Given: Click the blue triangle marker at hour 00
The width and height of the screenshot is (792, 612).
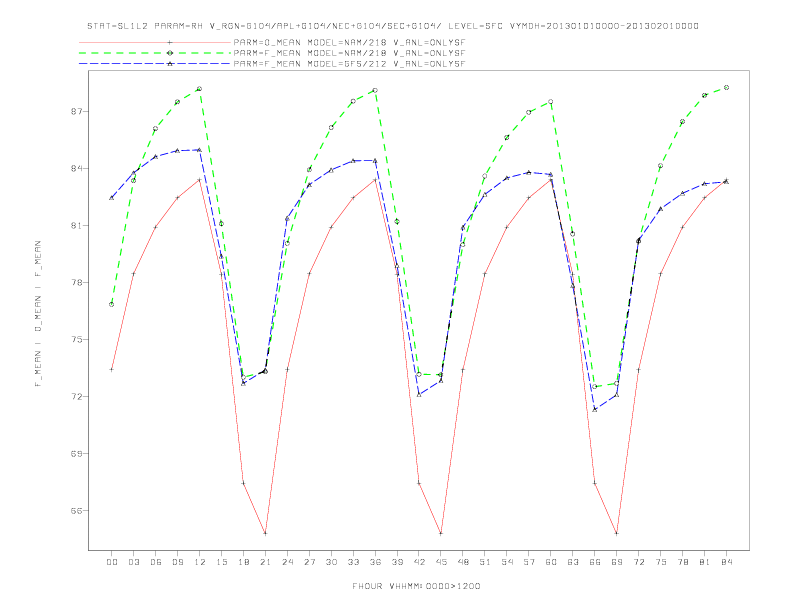Looking at the screenshot, I should [112, 197].
